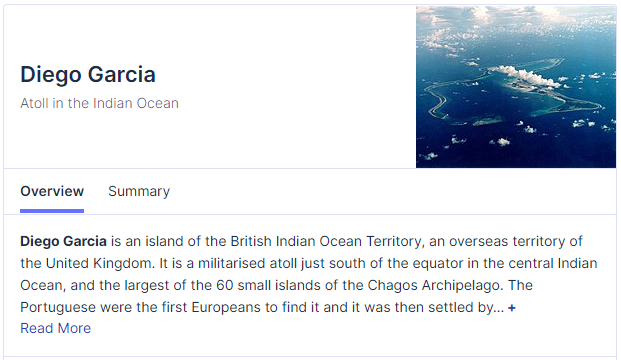The width and height of the screenshot is (621, 360).
Task: Expand description with the plus icon
Action: pos(512,308)
